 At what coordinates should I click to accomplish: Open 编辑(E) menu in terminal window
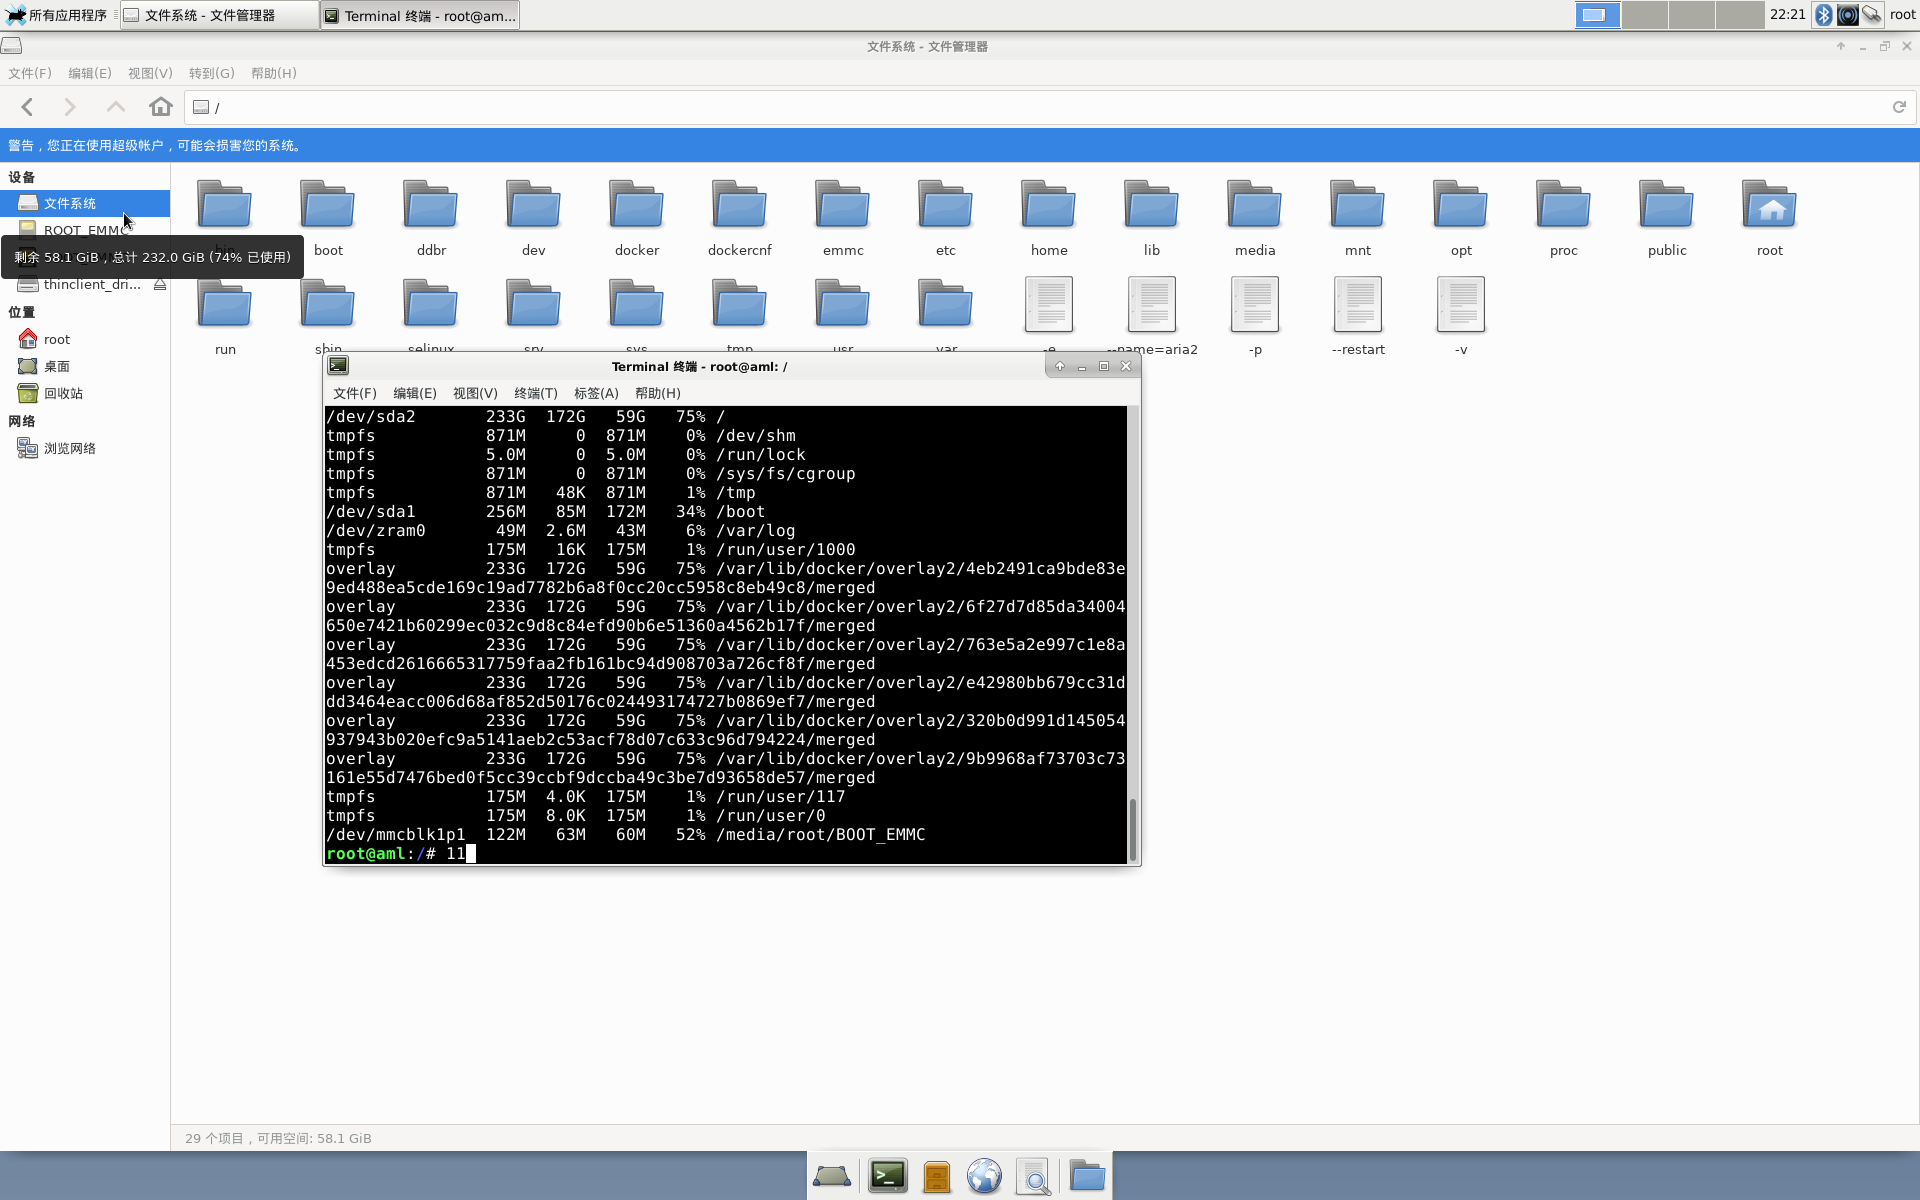(415, 393)
